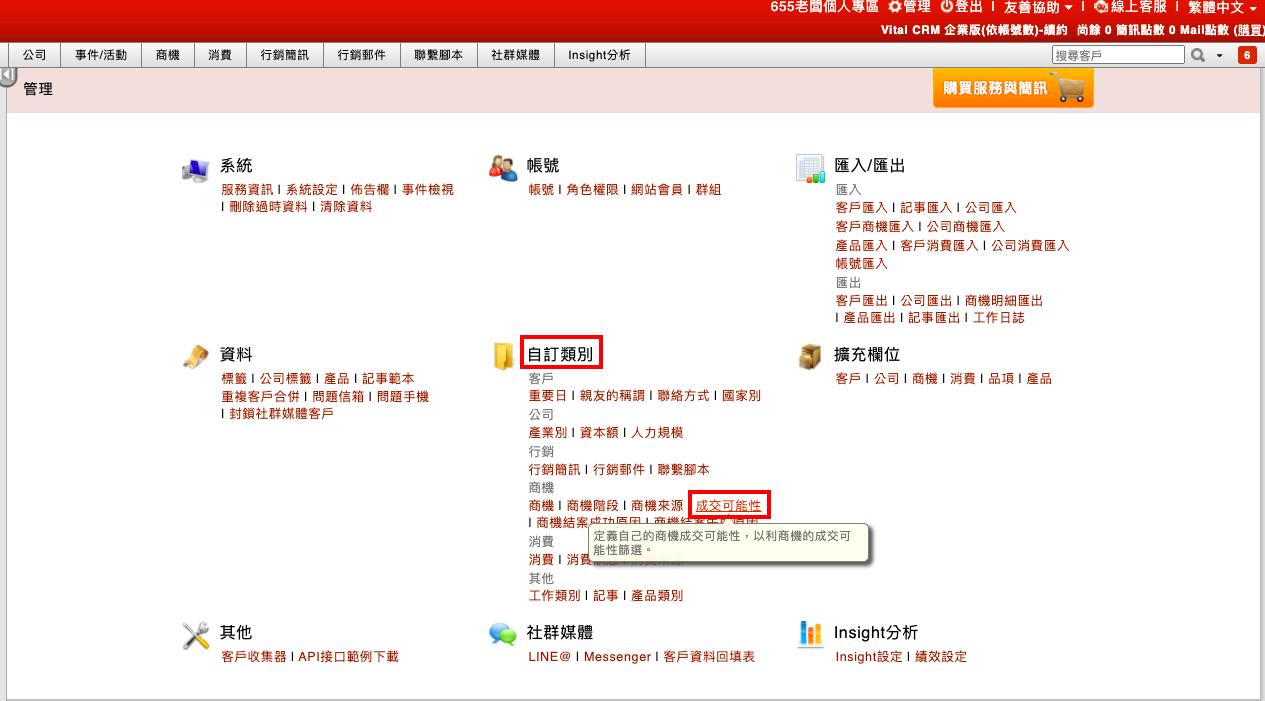Open the notification badge showing 6
The image size is (1265, 701).
(x=1247, y=55)
